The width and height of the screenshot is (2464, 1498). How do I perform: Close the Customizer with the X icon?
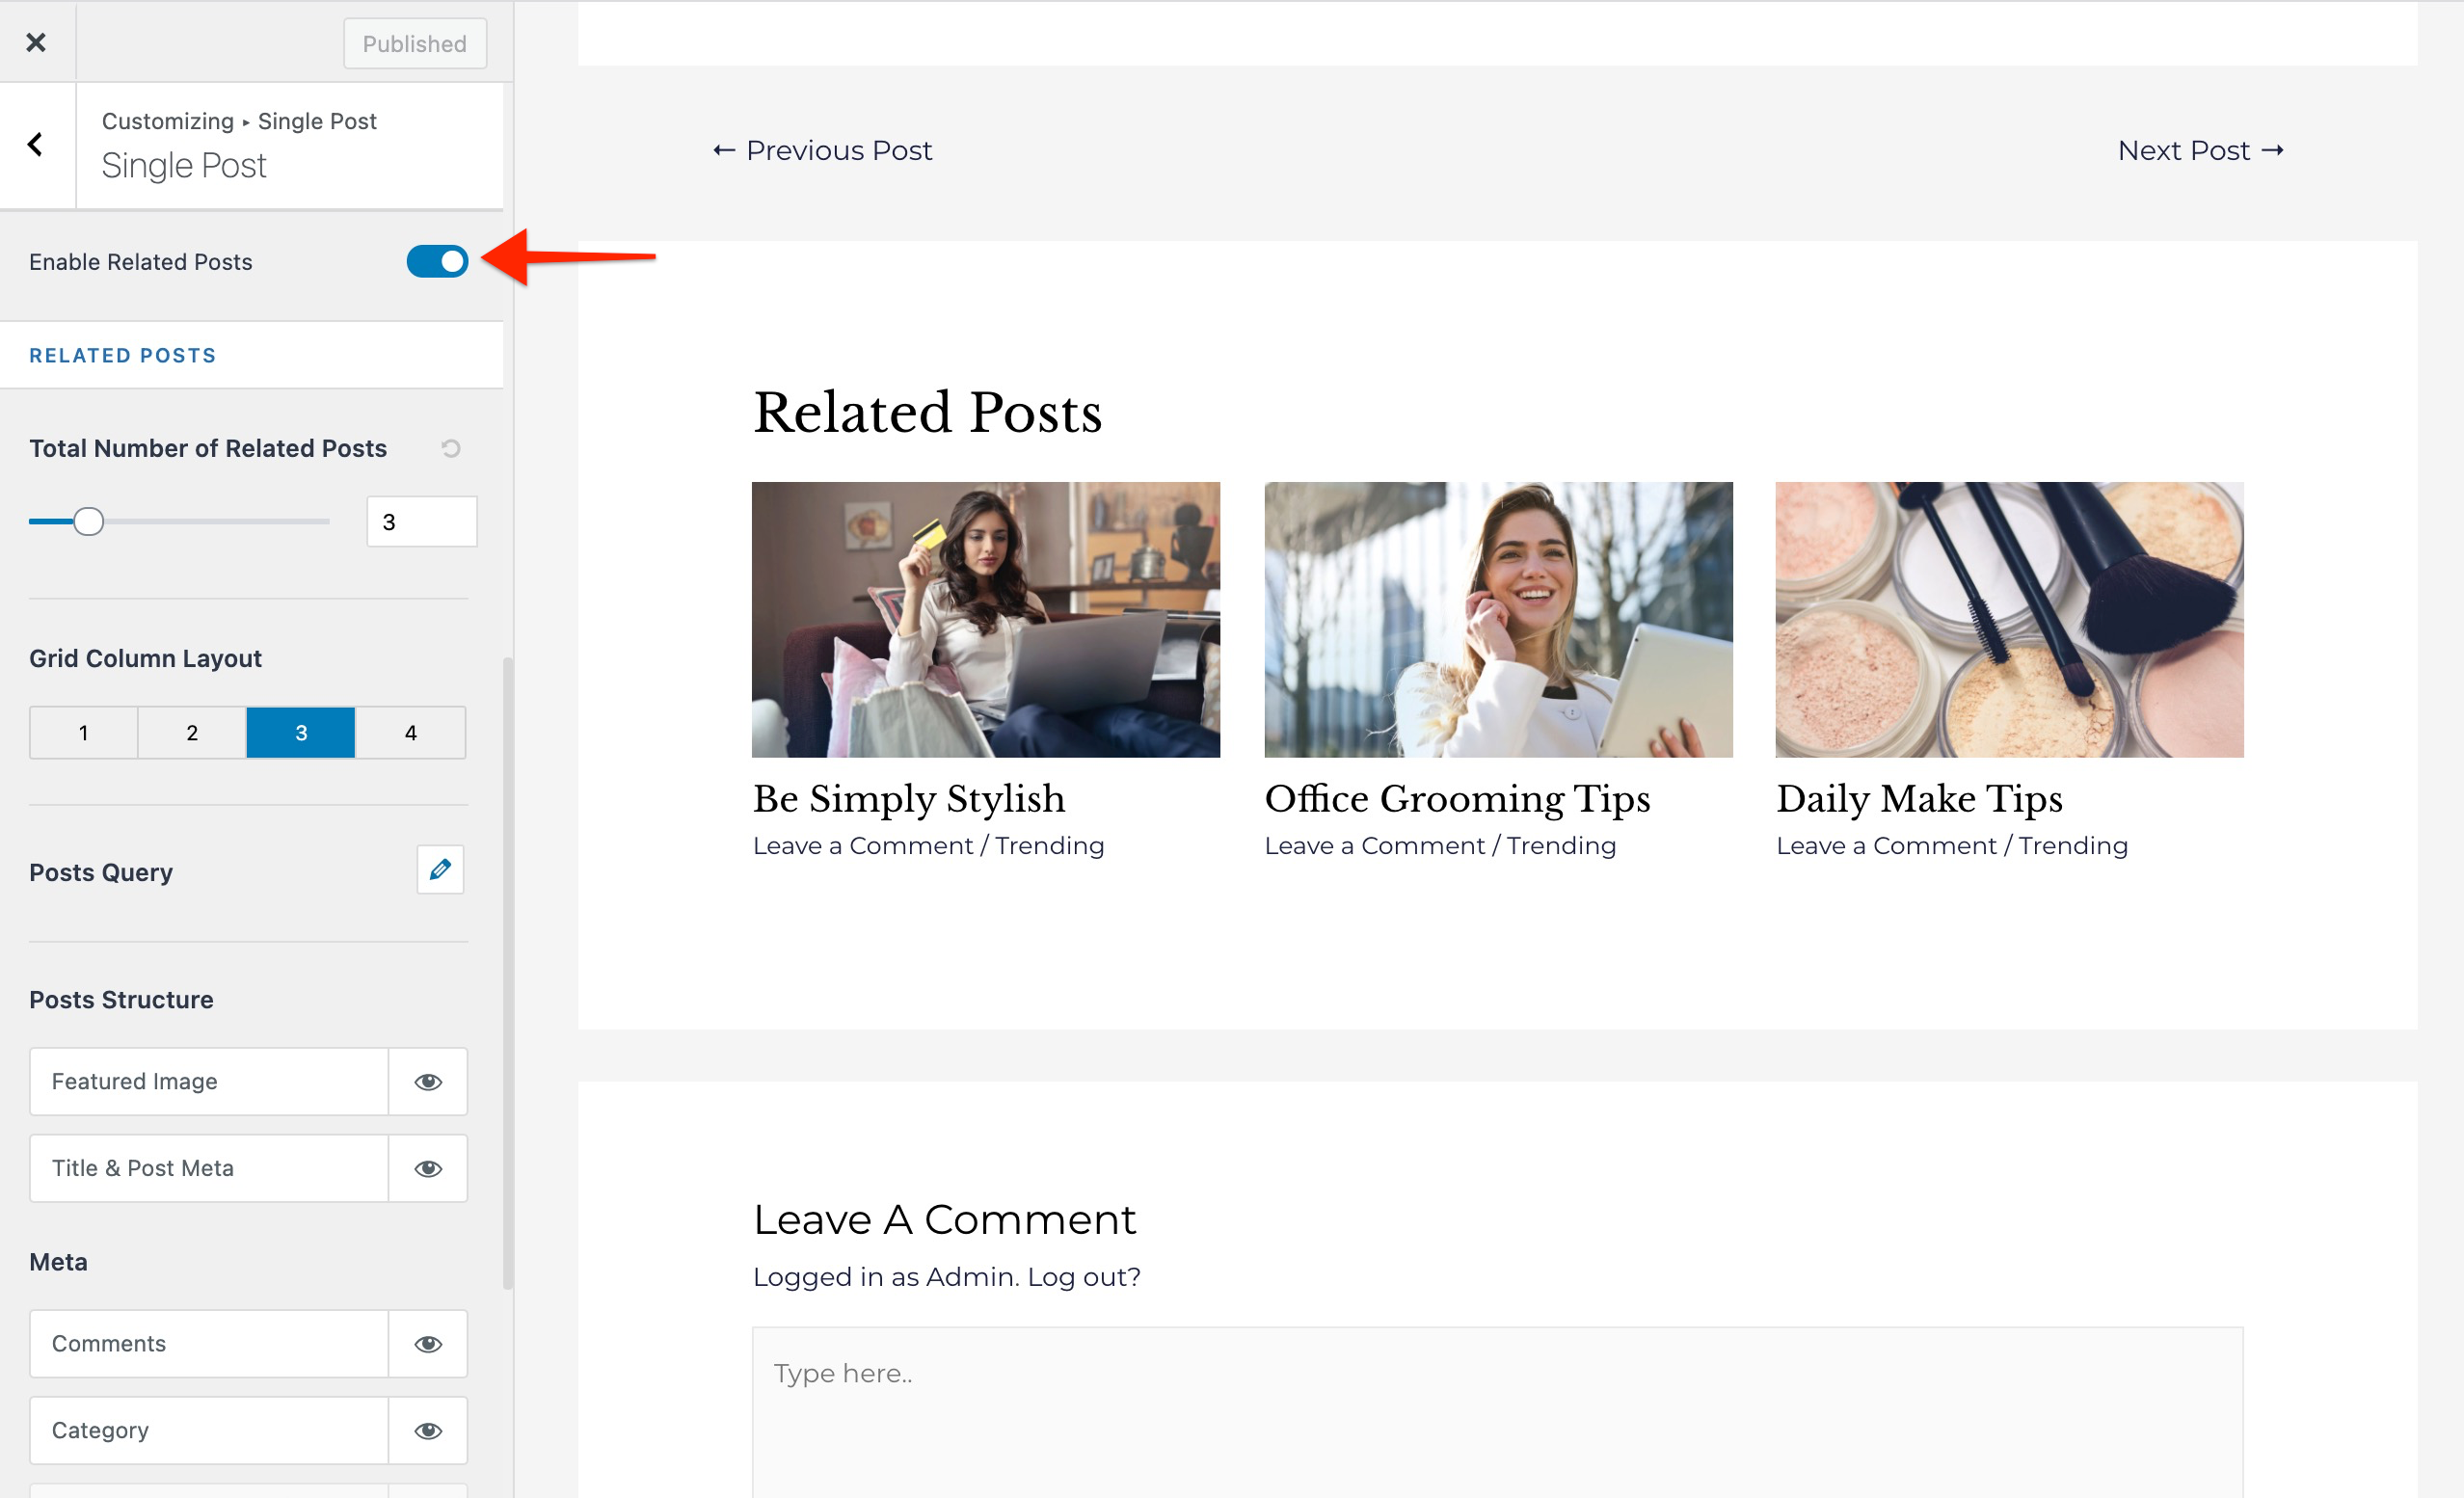pyautogui.click(x=36, y=42)
